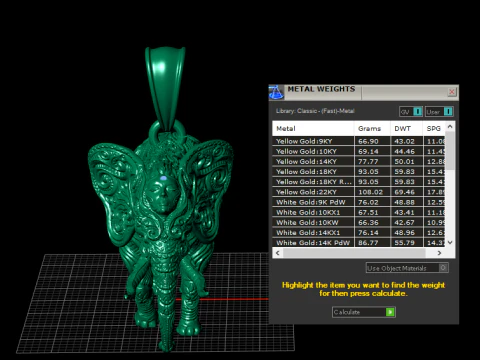Screen dimensions: 480x360
Task: Select the White Gold:14KX1 row
Action: (359, 233)
